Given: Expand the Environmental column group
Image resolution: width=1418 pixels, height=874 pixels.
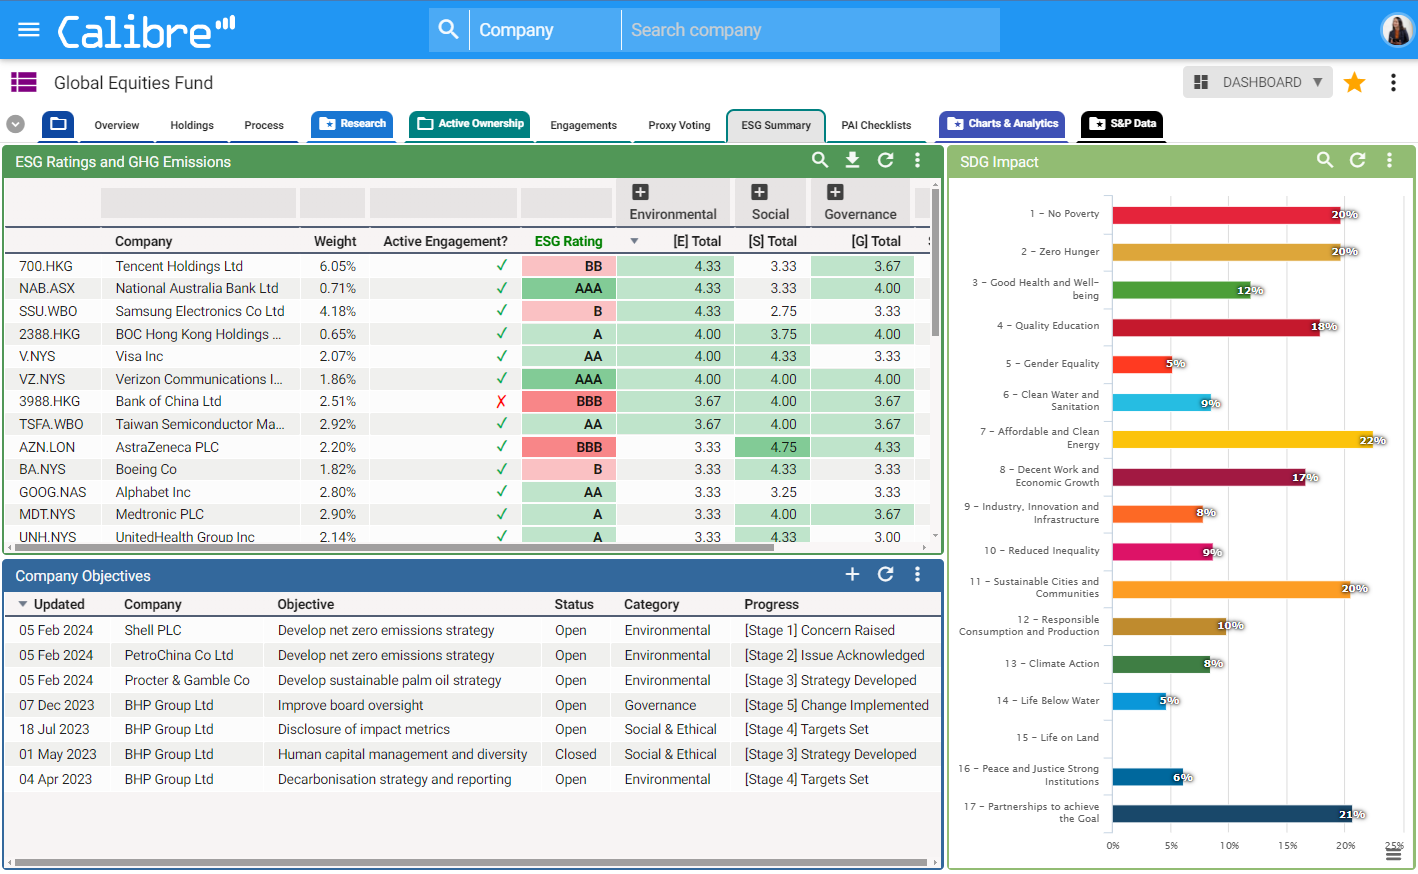Looking at the screenshot, I should tap(641, 192).
